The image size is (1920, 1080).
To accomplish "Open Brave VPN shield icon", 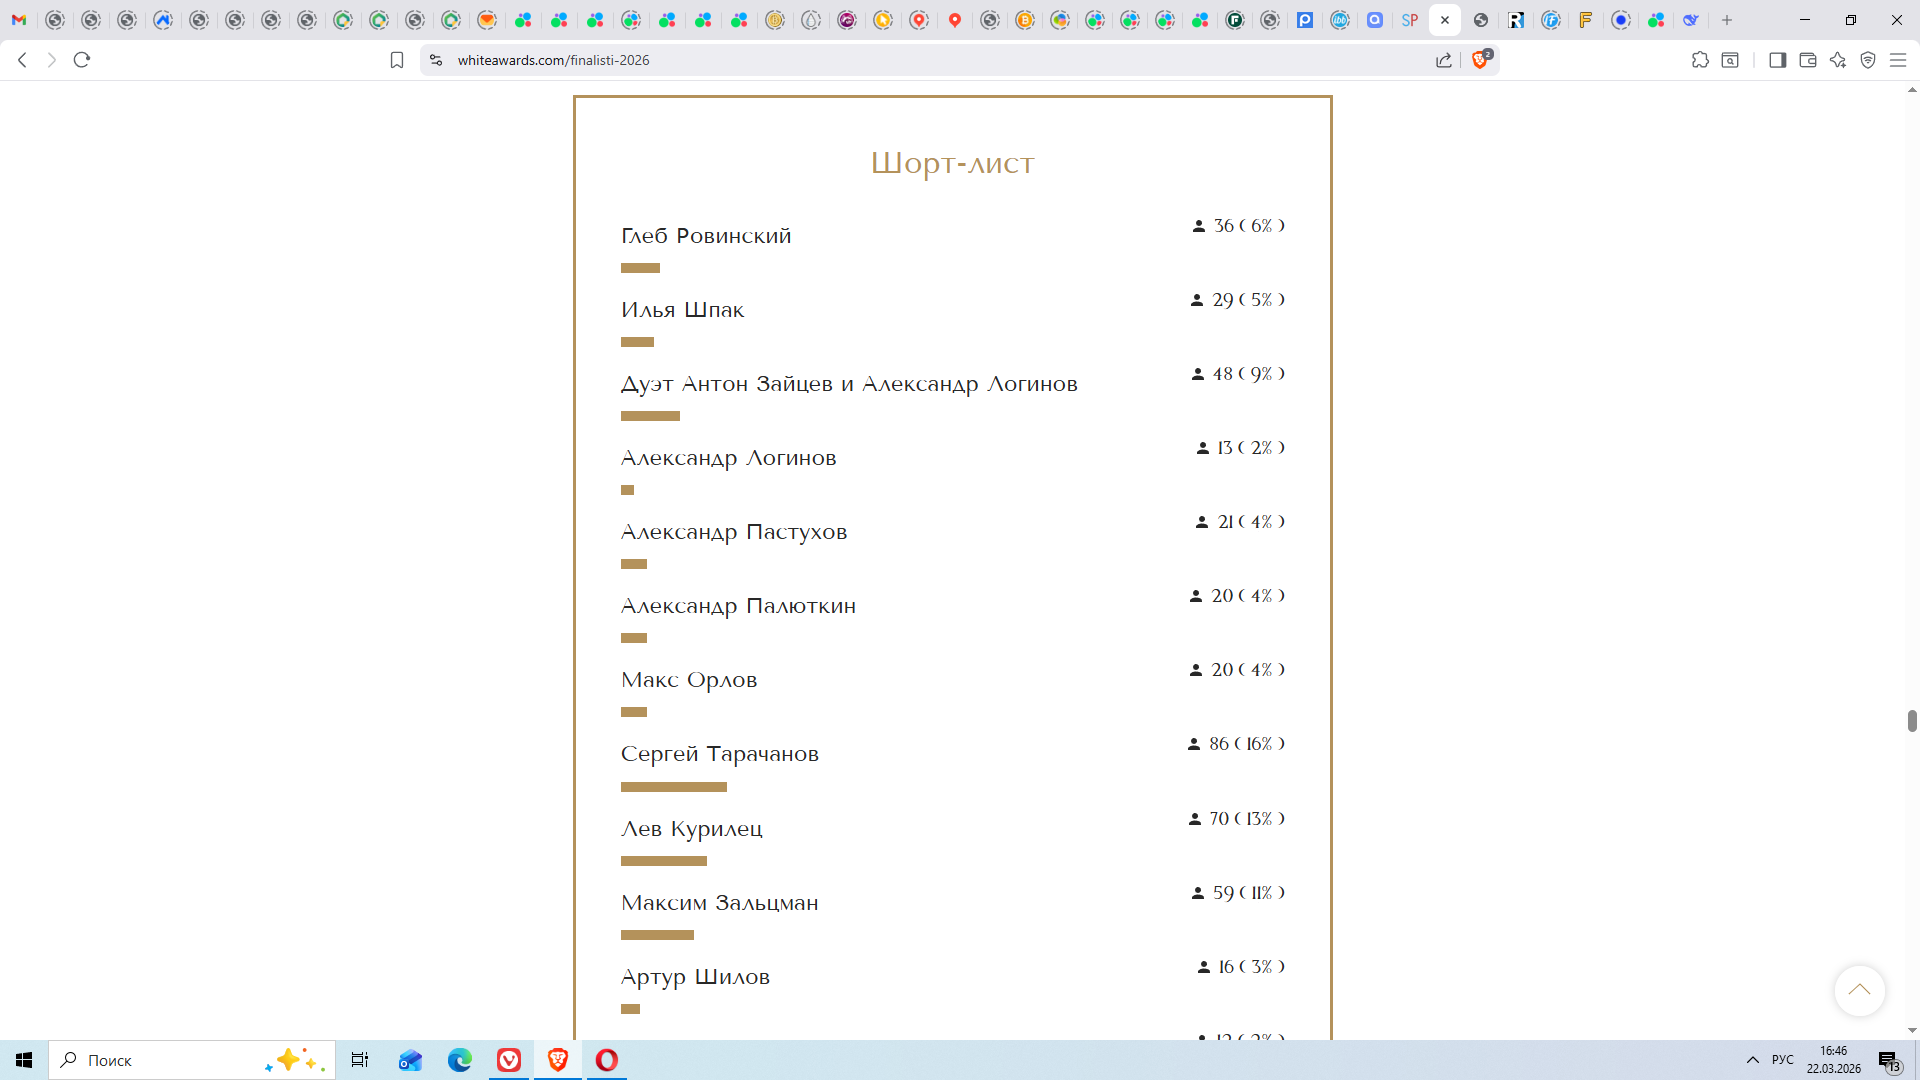I will [1868, 60].
